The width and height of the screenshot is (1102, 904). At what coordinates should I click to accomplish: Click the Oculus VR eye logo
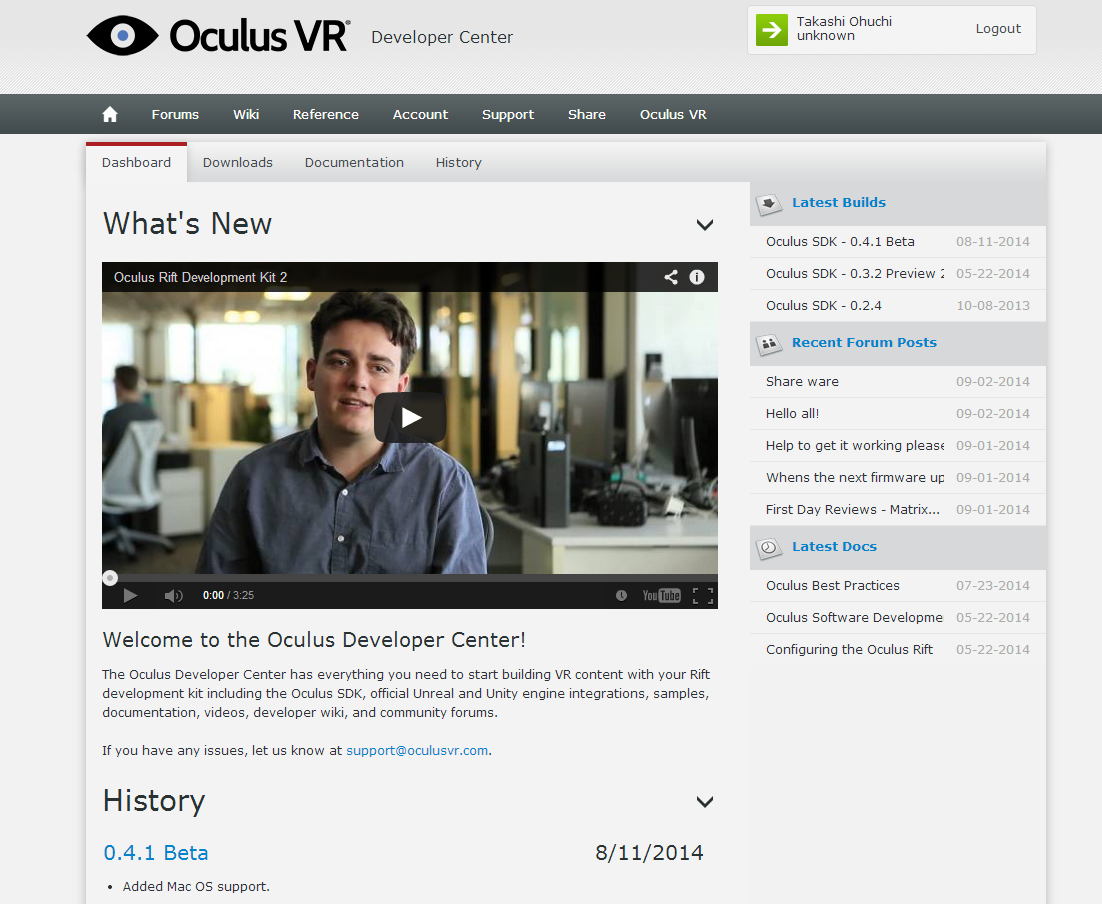[x=123, y=35]
